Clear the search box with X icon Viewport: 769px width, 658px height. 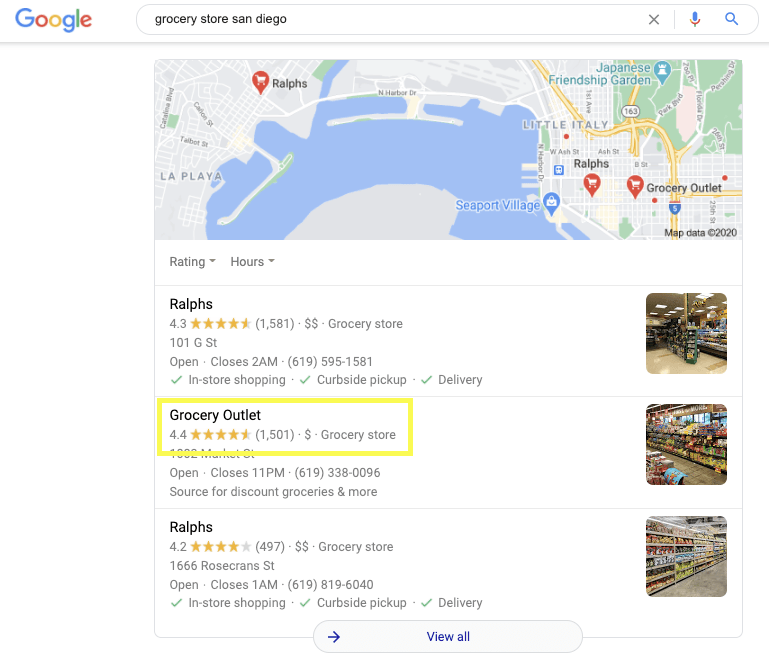[654, 20]
